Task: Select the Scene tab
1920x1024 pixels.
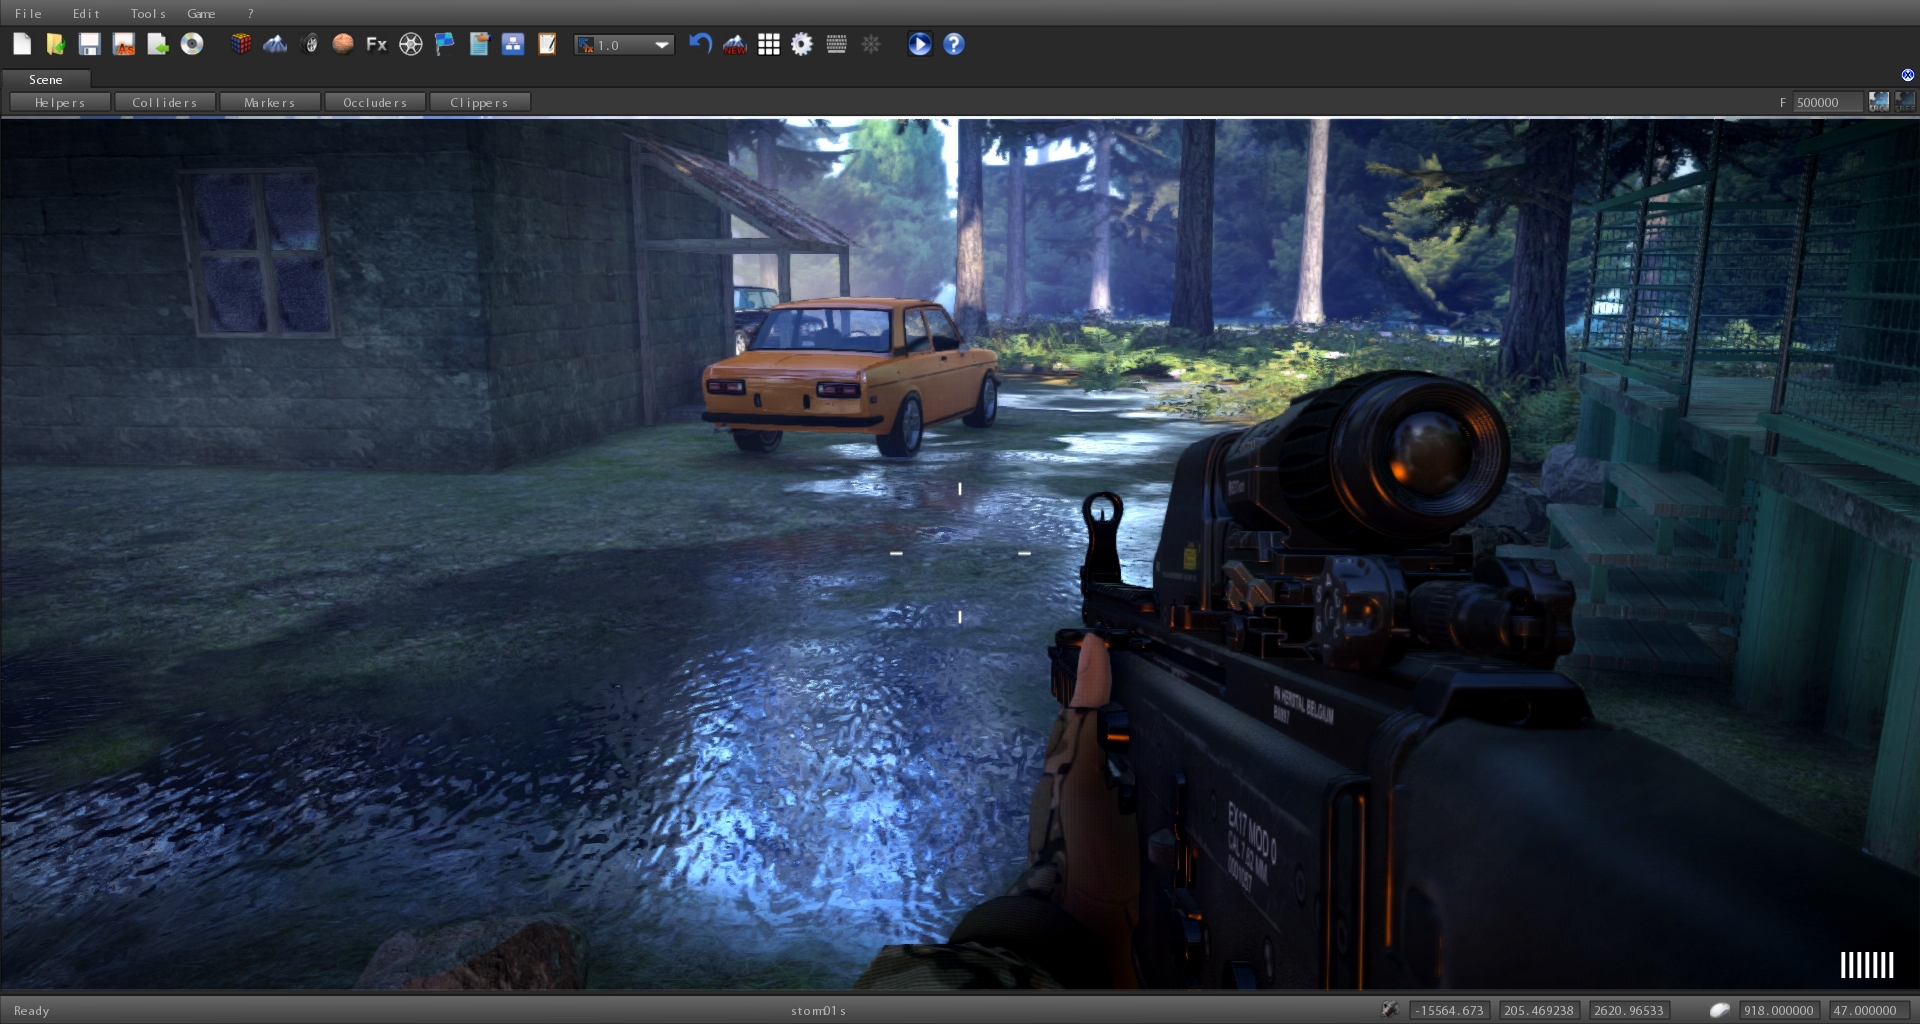Action: coord(46,79)
